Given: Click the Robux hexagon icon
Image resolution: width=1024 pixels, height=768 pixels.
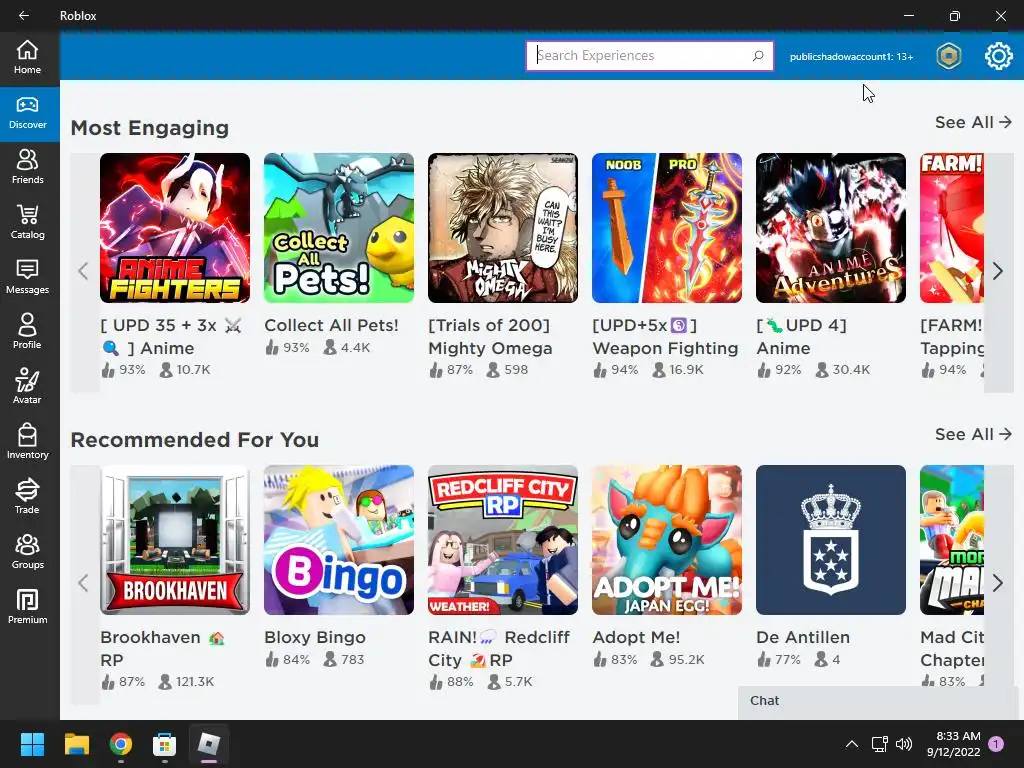Looking at the screenshot, I should (x=948, y=56).
